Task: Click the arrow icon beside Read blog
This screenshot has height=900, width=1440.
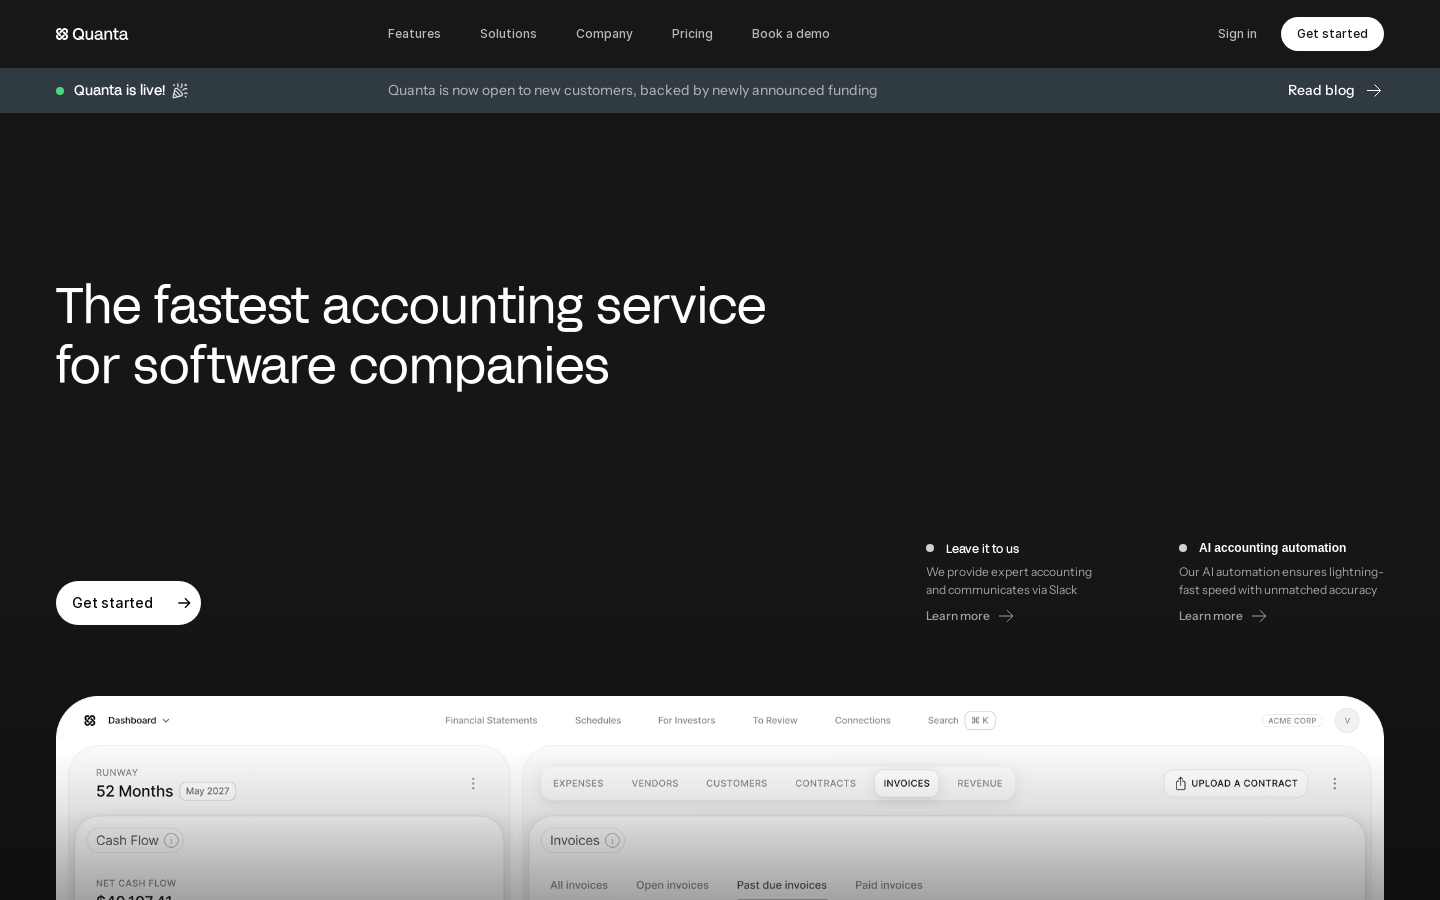Action: (1374, 90)
